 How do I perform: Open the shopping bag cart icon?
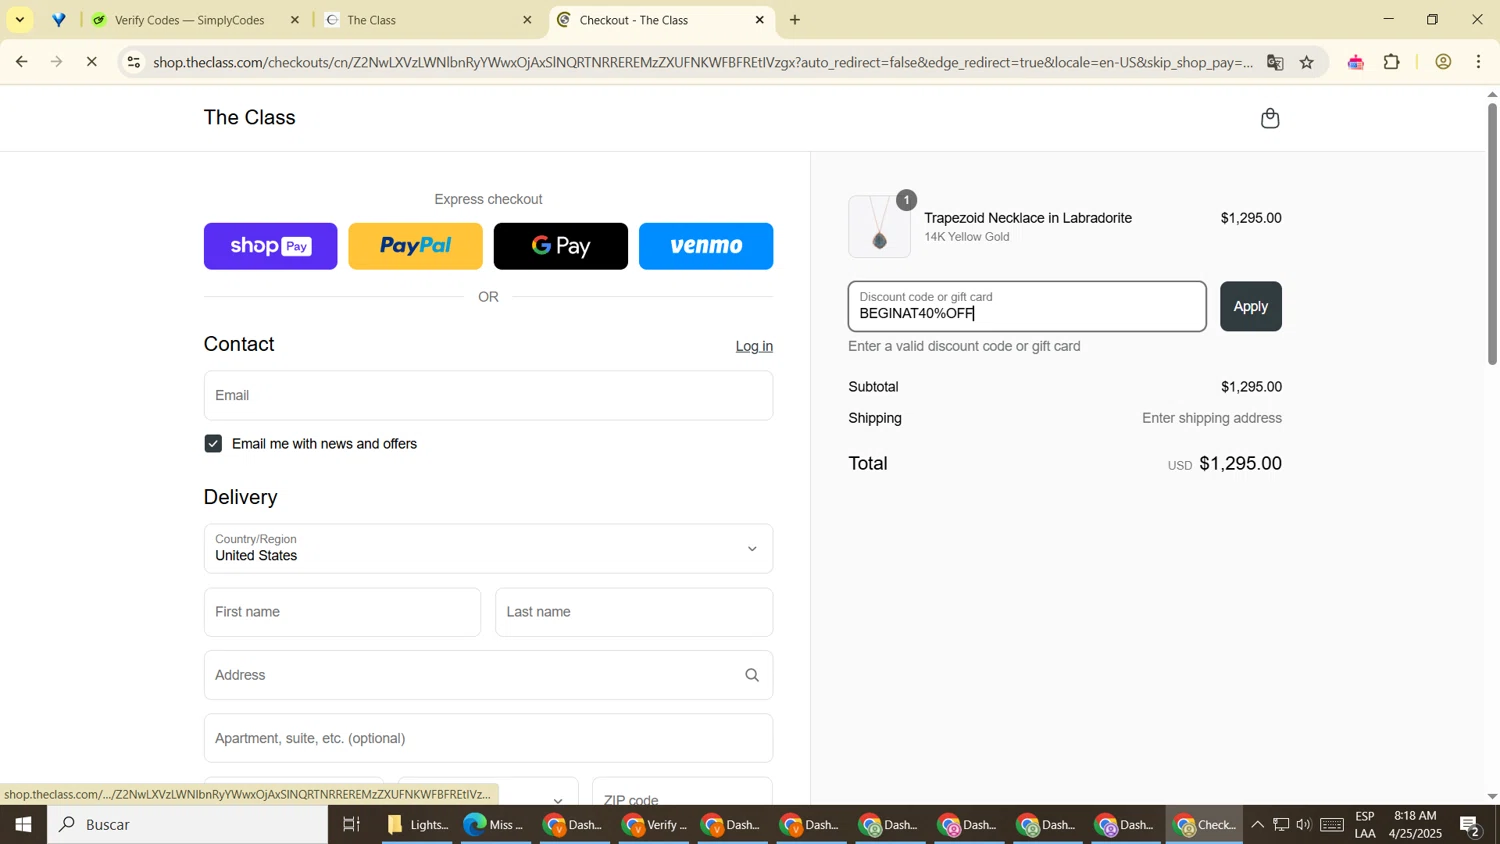pos(1270,118)
